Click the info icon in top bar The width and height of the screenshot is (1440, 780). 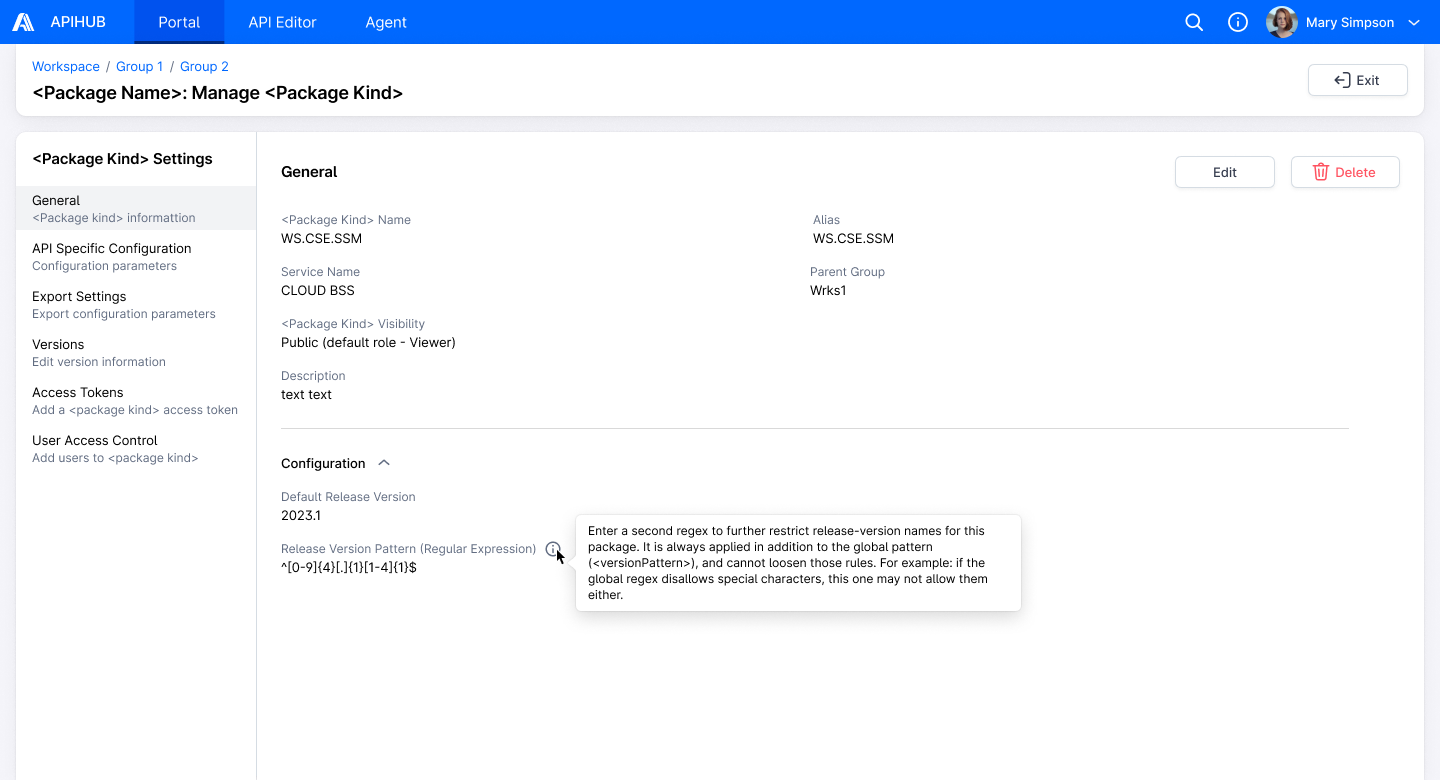tap(1238, 22)
